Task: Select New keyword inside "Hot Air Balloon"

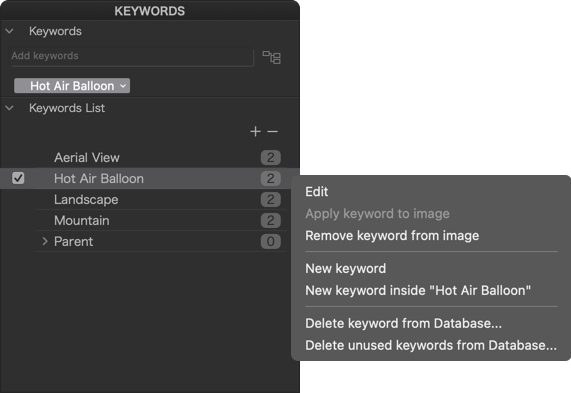Action: [x=418, y=290]
